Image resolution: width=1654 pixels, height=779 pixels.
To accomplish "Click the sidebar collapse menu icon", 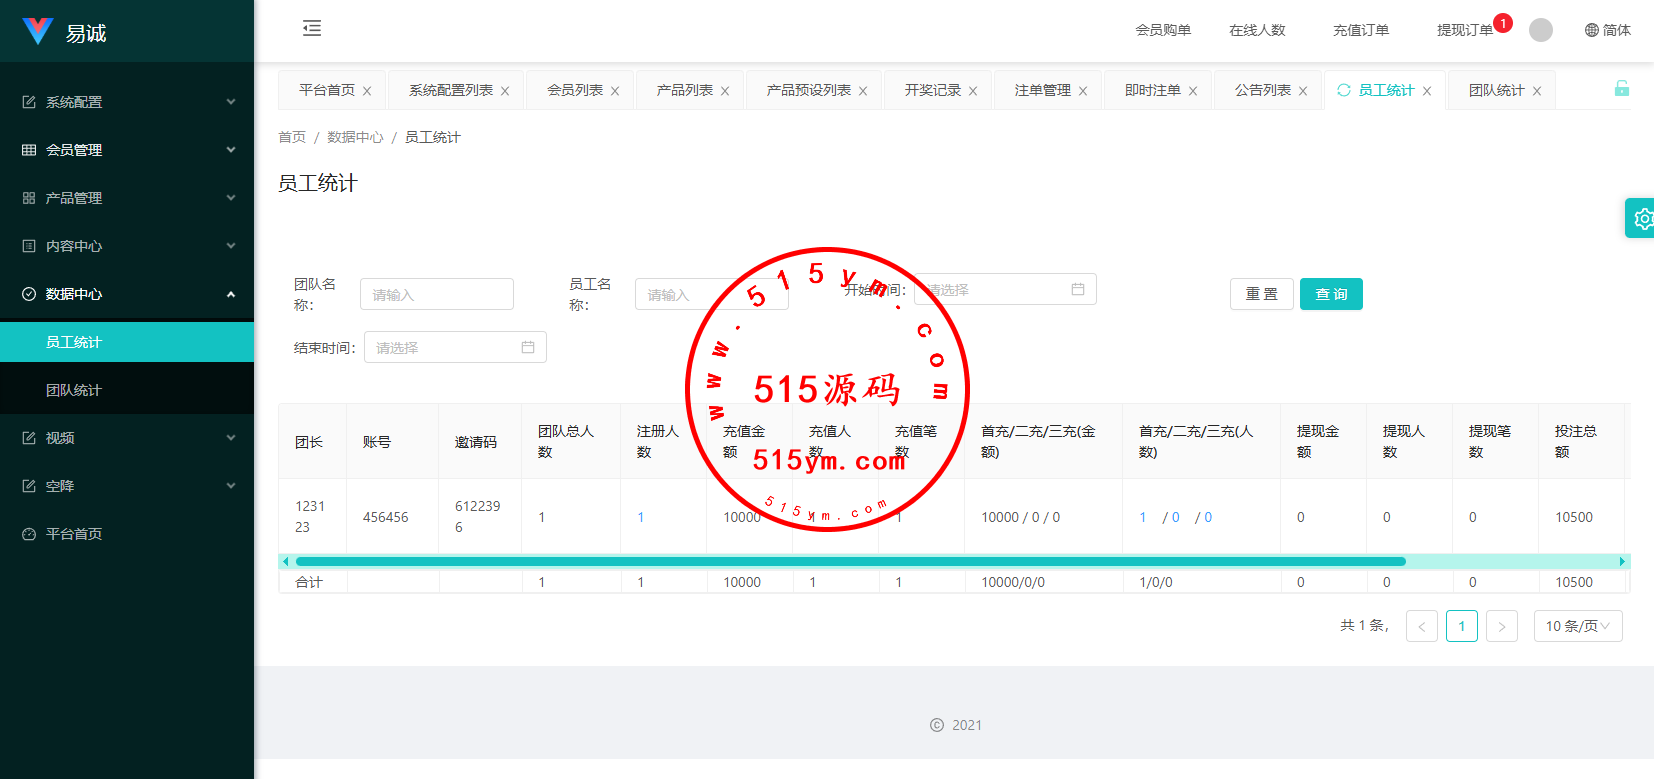I will 312,28.
